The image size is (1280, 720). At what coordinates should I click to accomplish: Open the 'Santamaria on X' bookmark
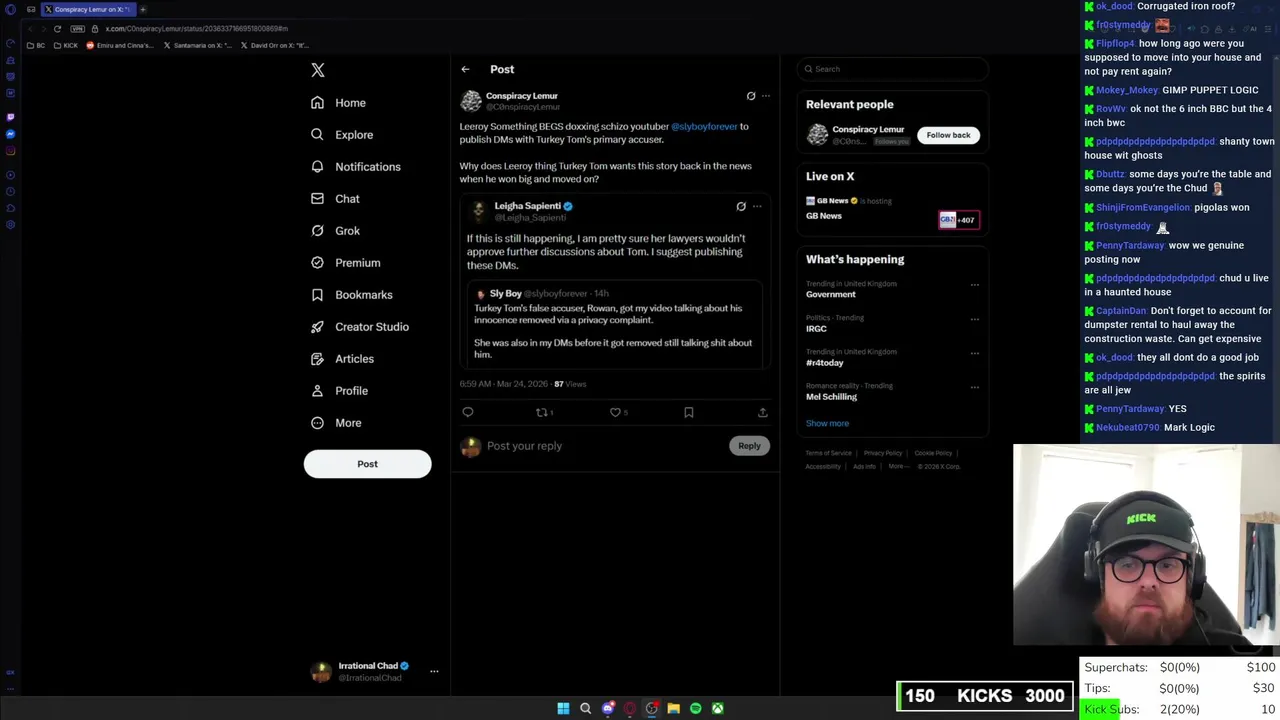coord(197,45)
